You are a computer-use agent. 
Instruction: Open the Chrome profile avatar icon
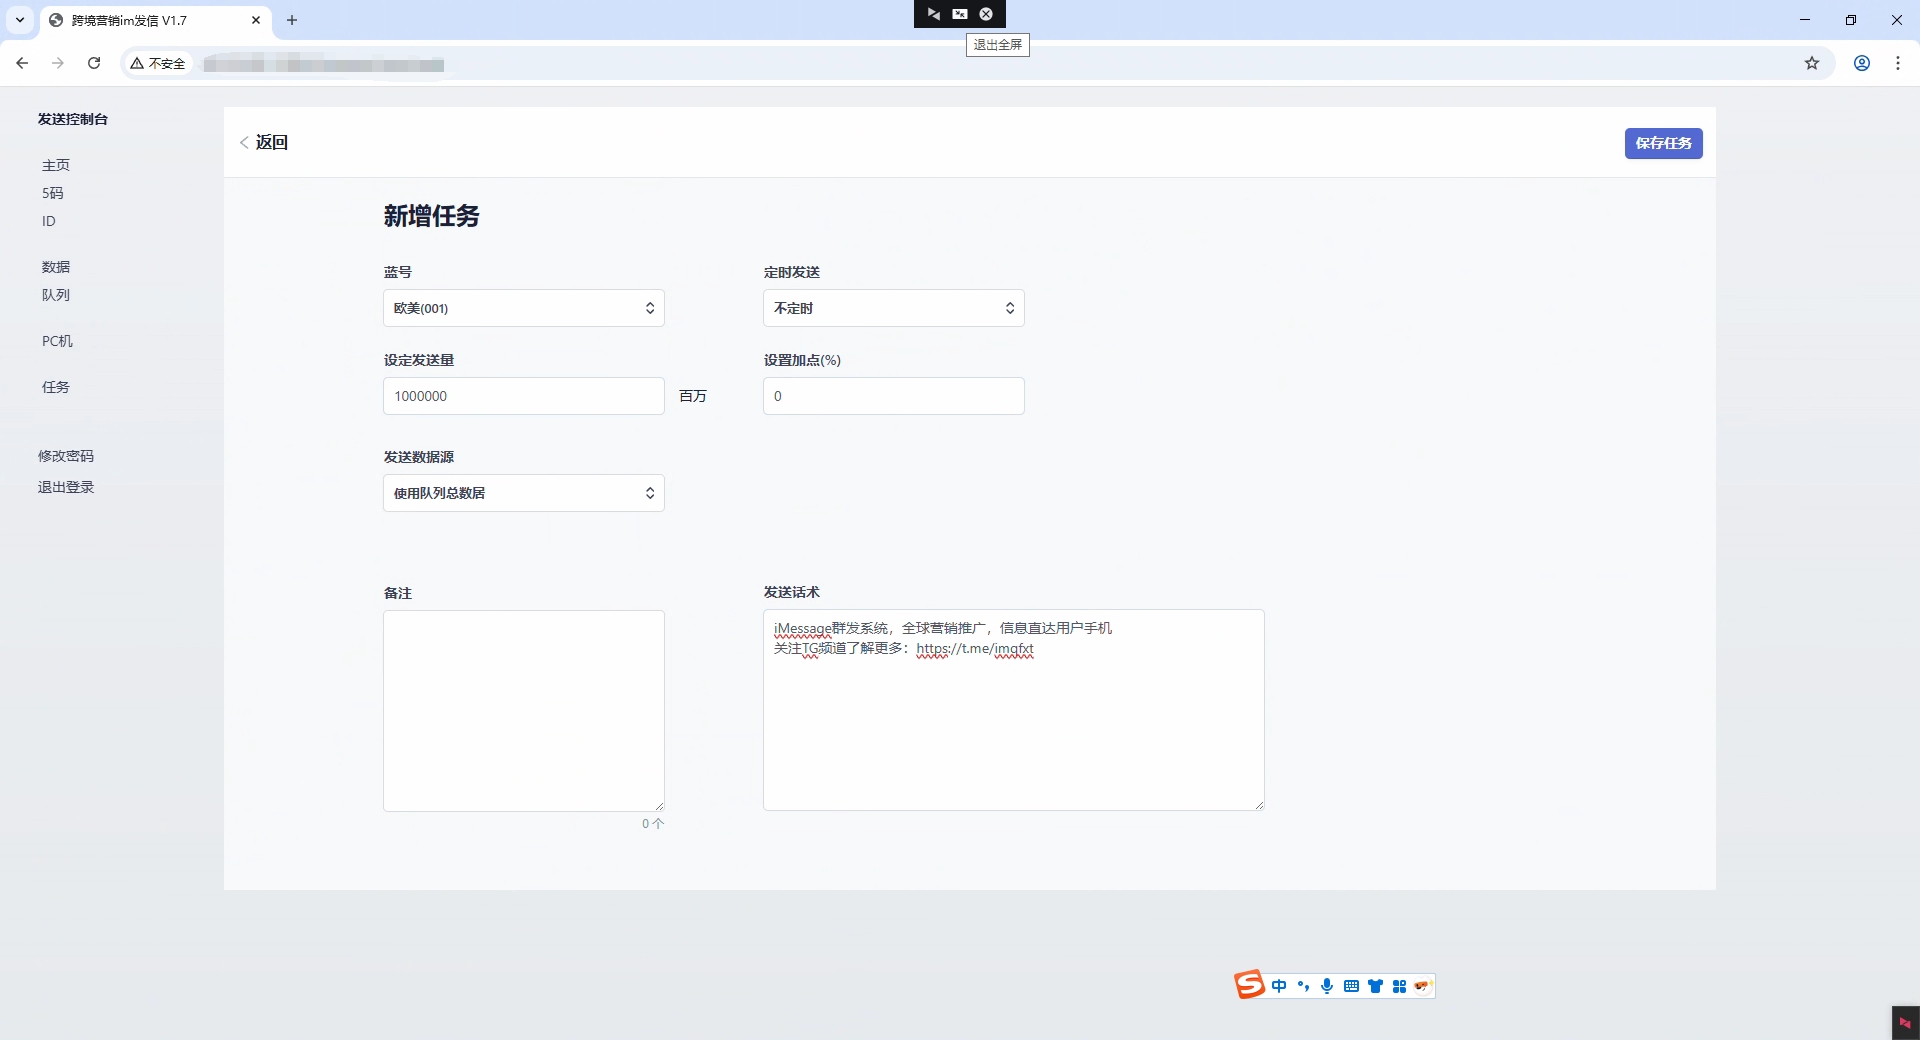coord(1862,63)
